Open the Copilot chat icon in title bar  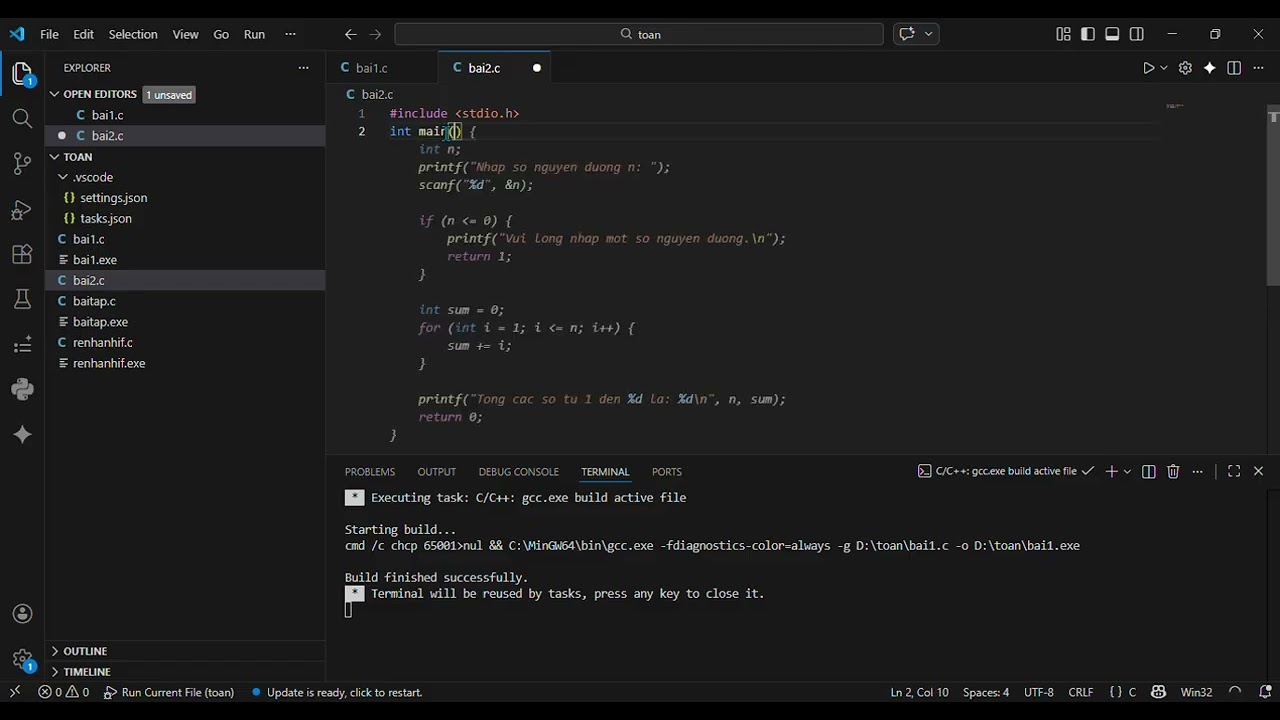907,34
